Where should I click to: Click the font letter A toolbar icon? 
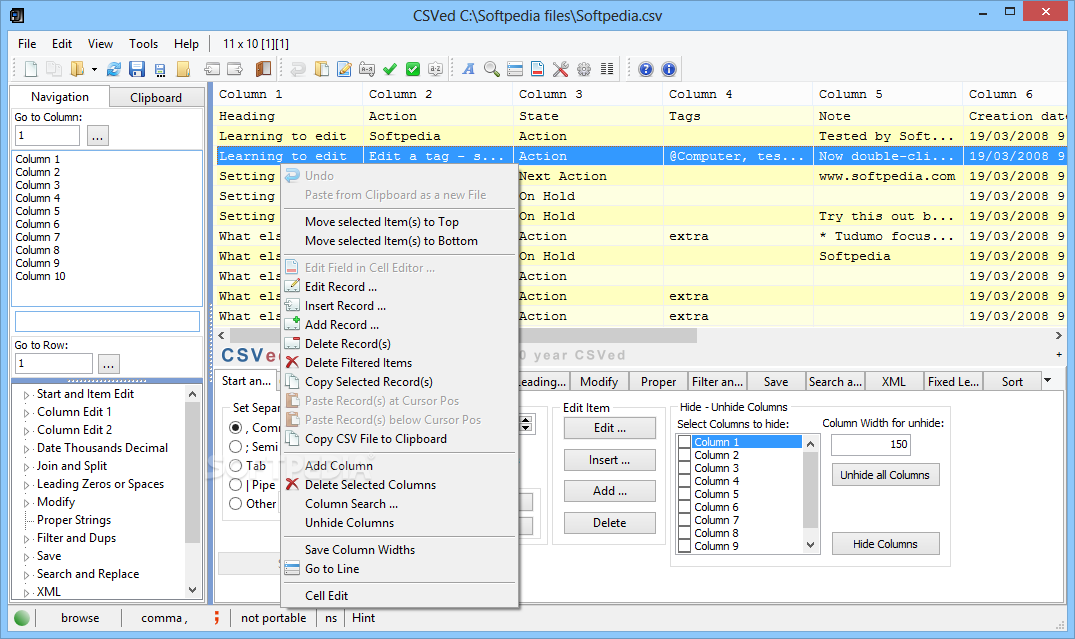pos(469,69)
